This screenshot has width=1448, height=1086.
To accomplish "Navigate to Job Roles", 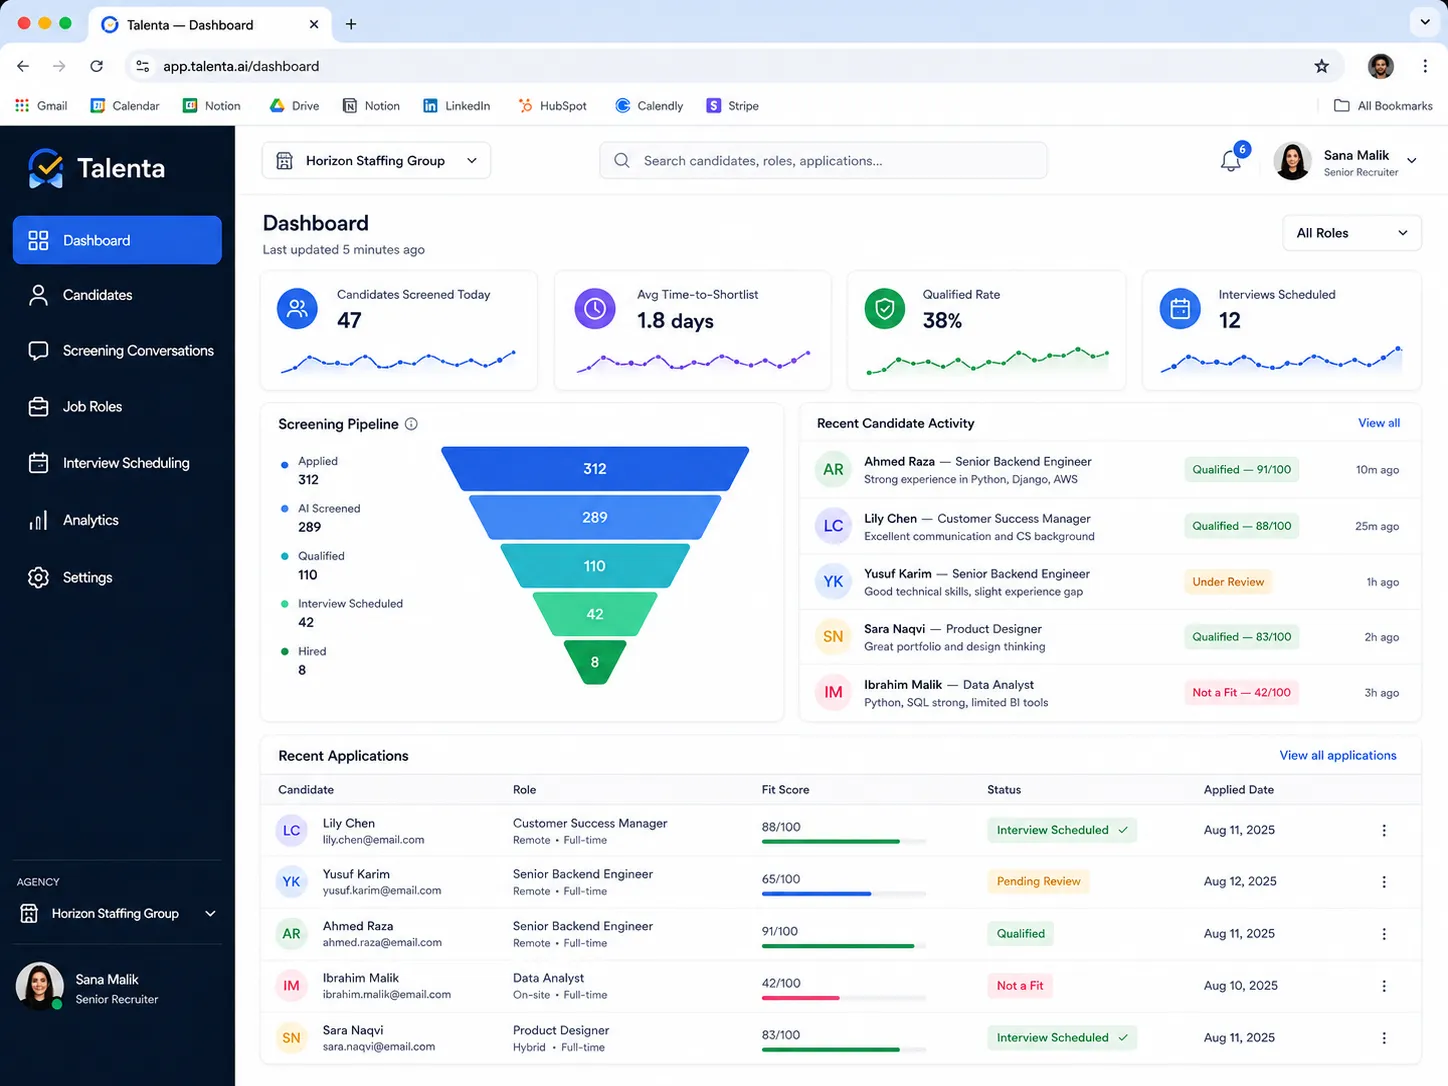I will pos(117,407).
